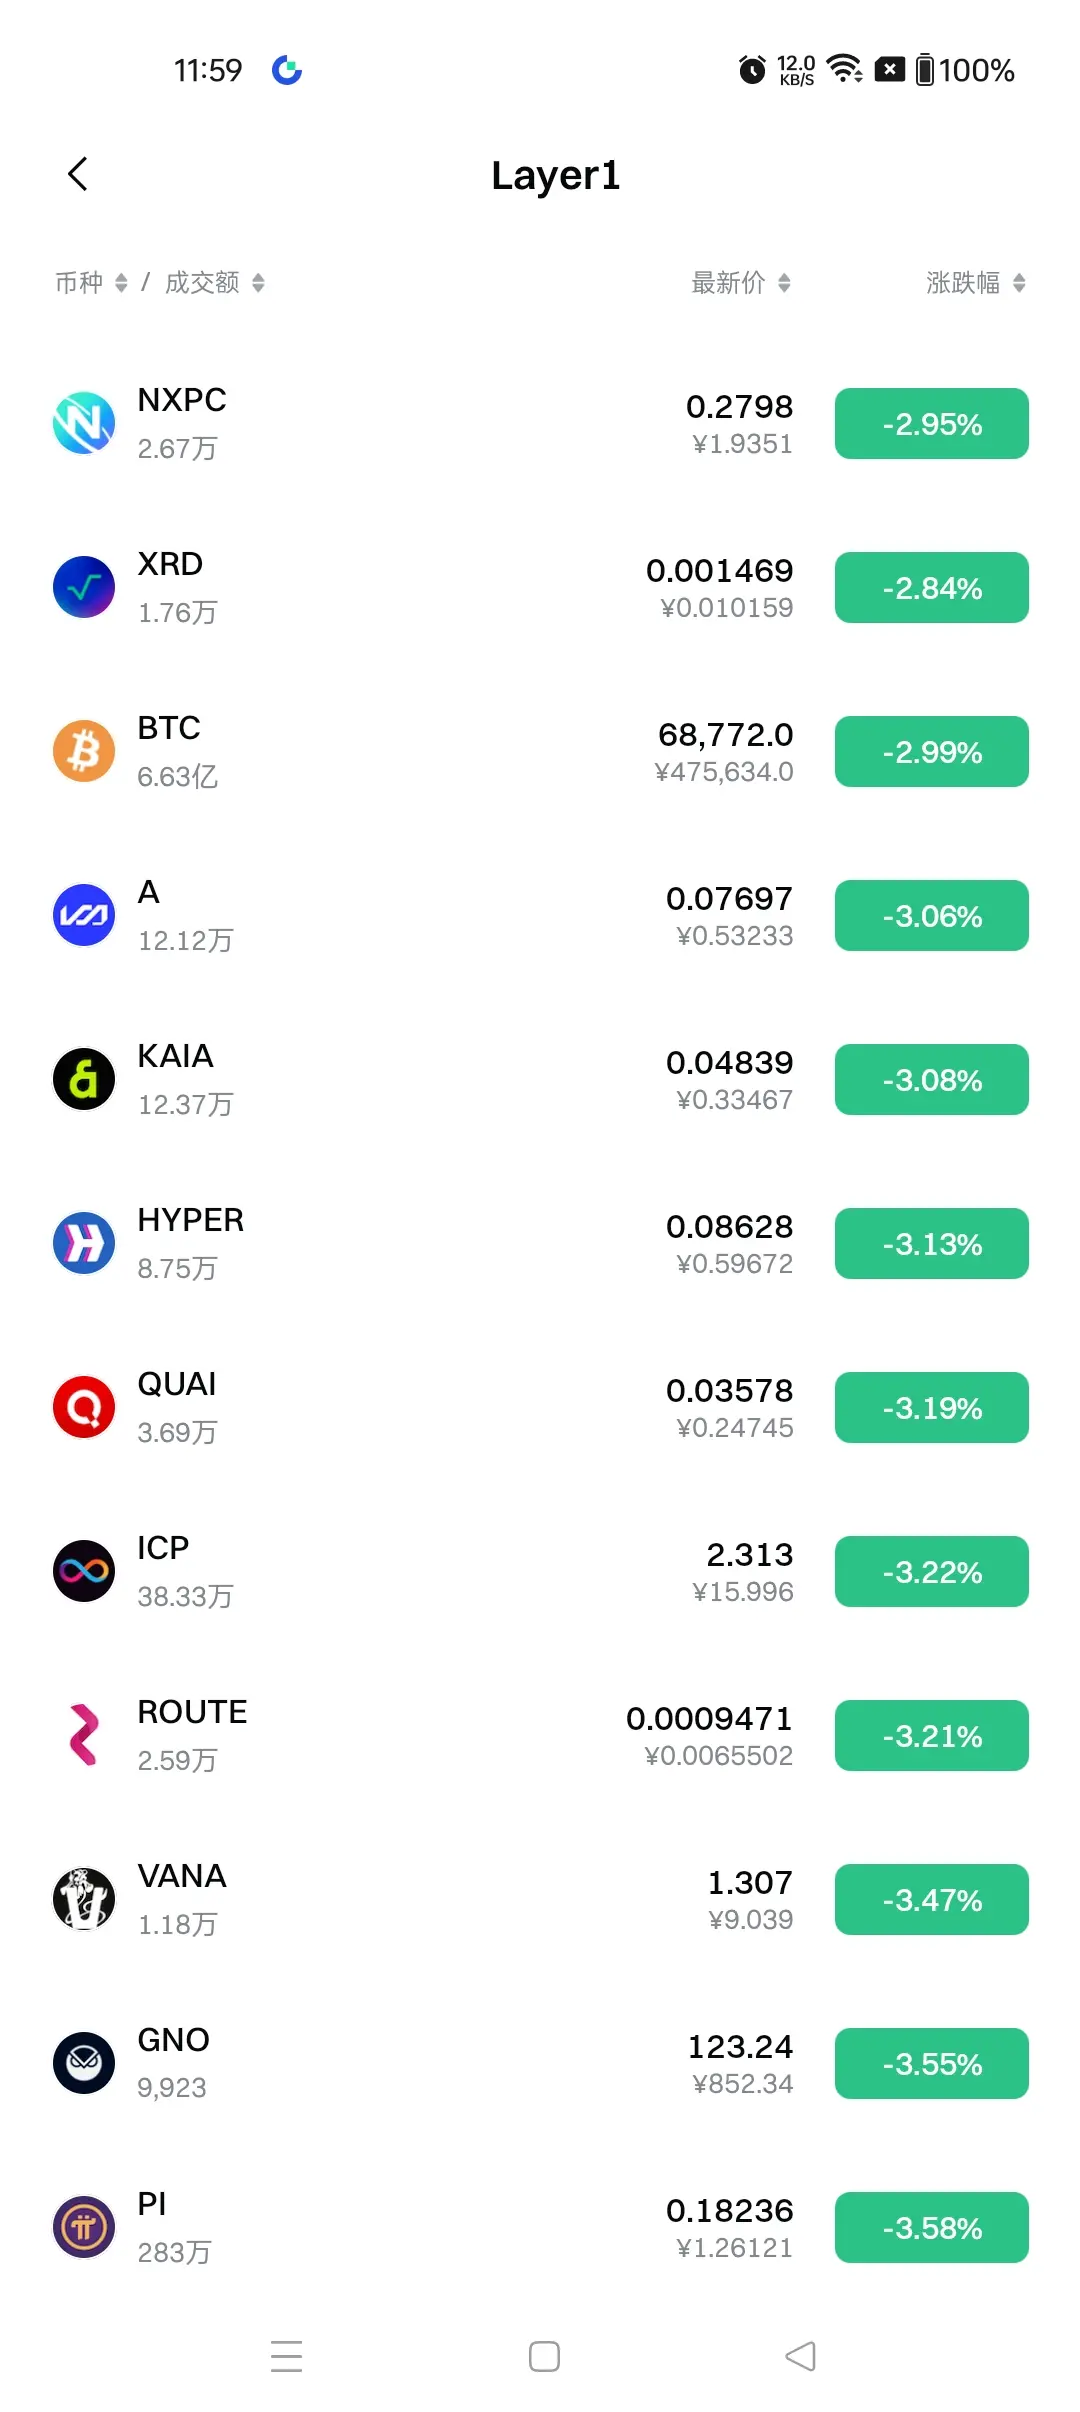Open the PI coin icon
Viewport: 1080px width, 2412px height.
[84, 2227]
